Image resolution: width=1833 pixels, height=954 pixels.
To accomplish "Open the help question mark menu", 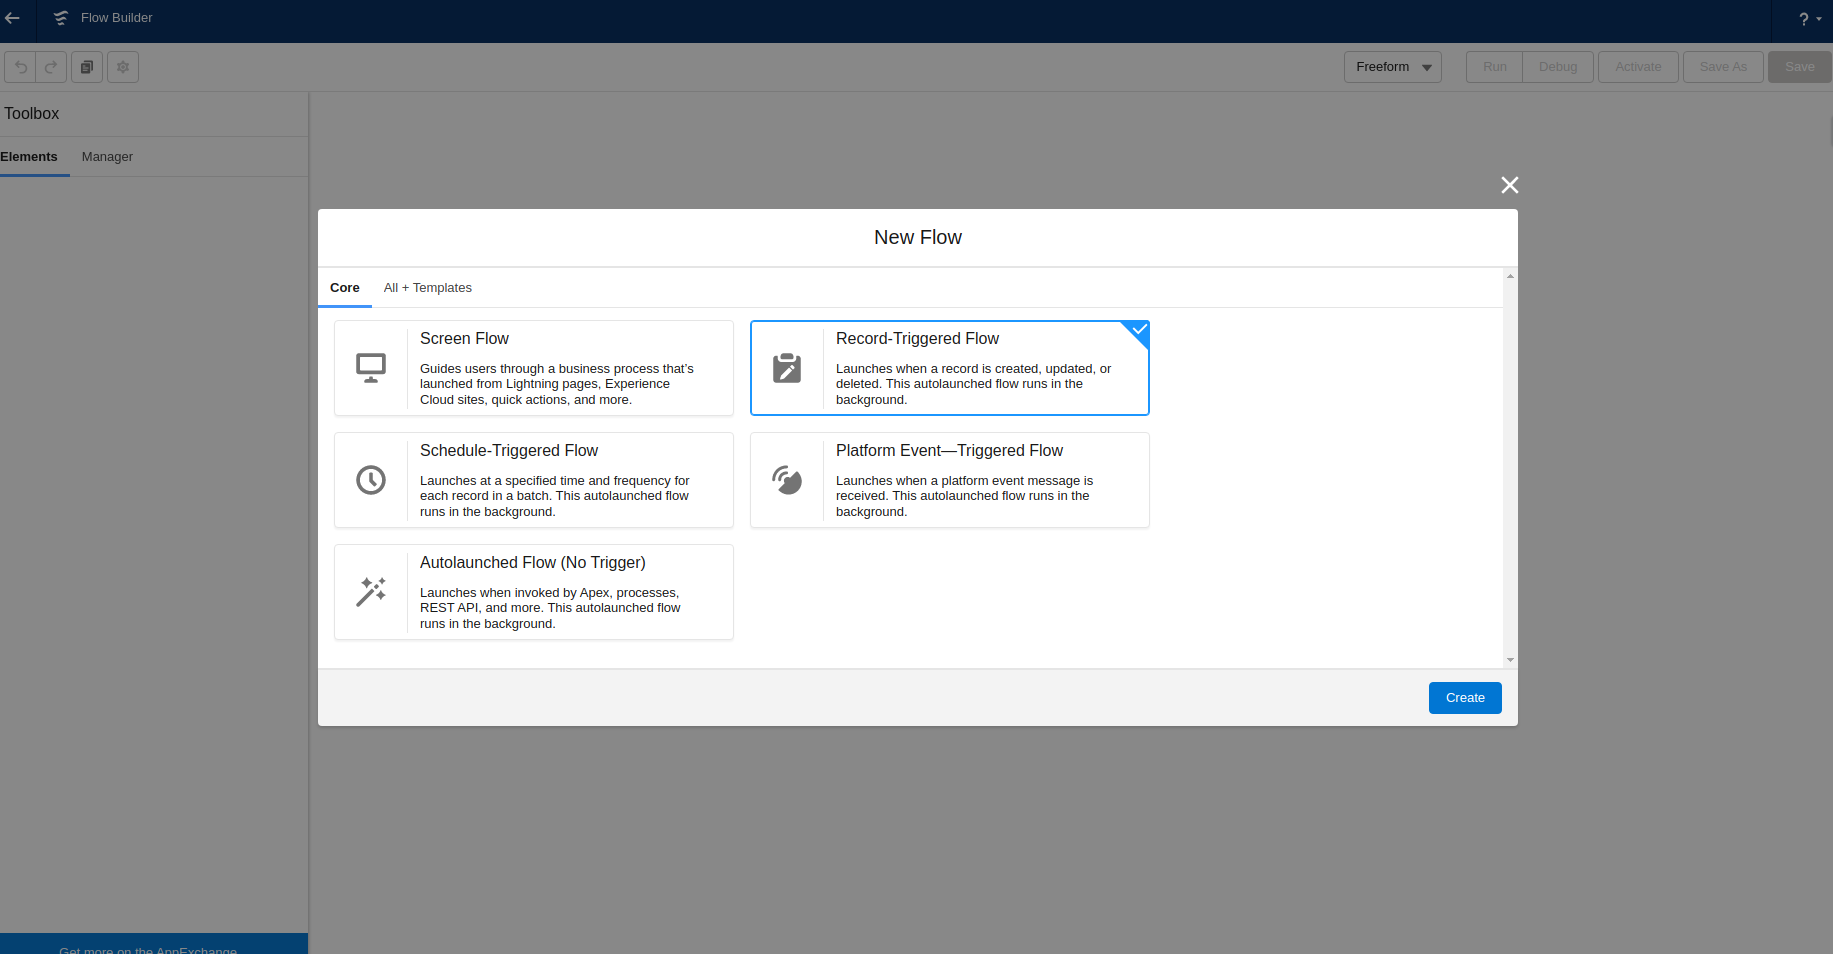I will (x=1809, y=19).
